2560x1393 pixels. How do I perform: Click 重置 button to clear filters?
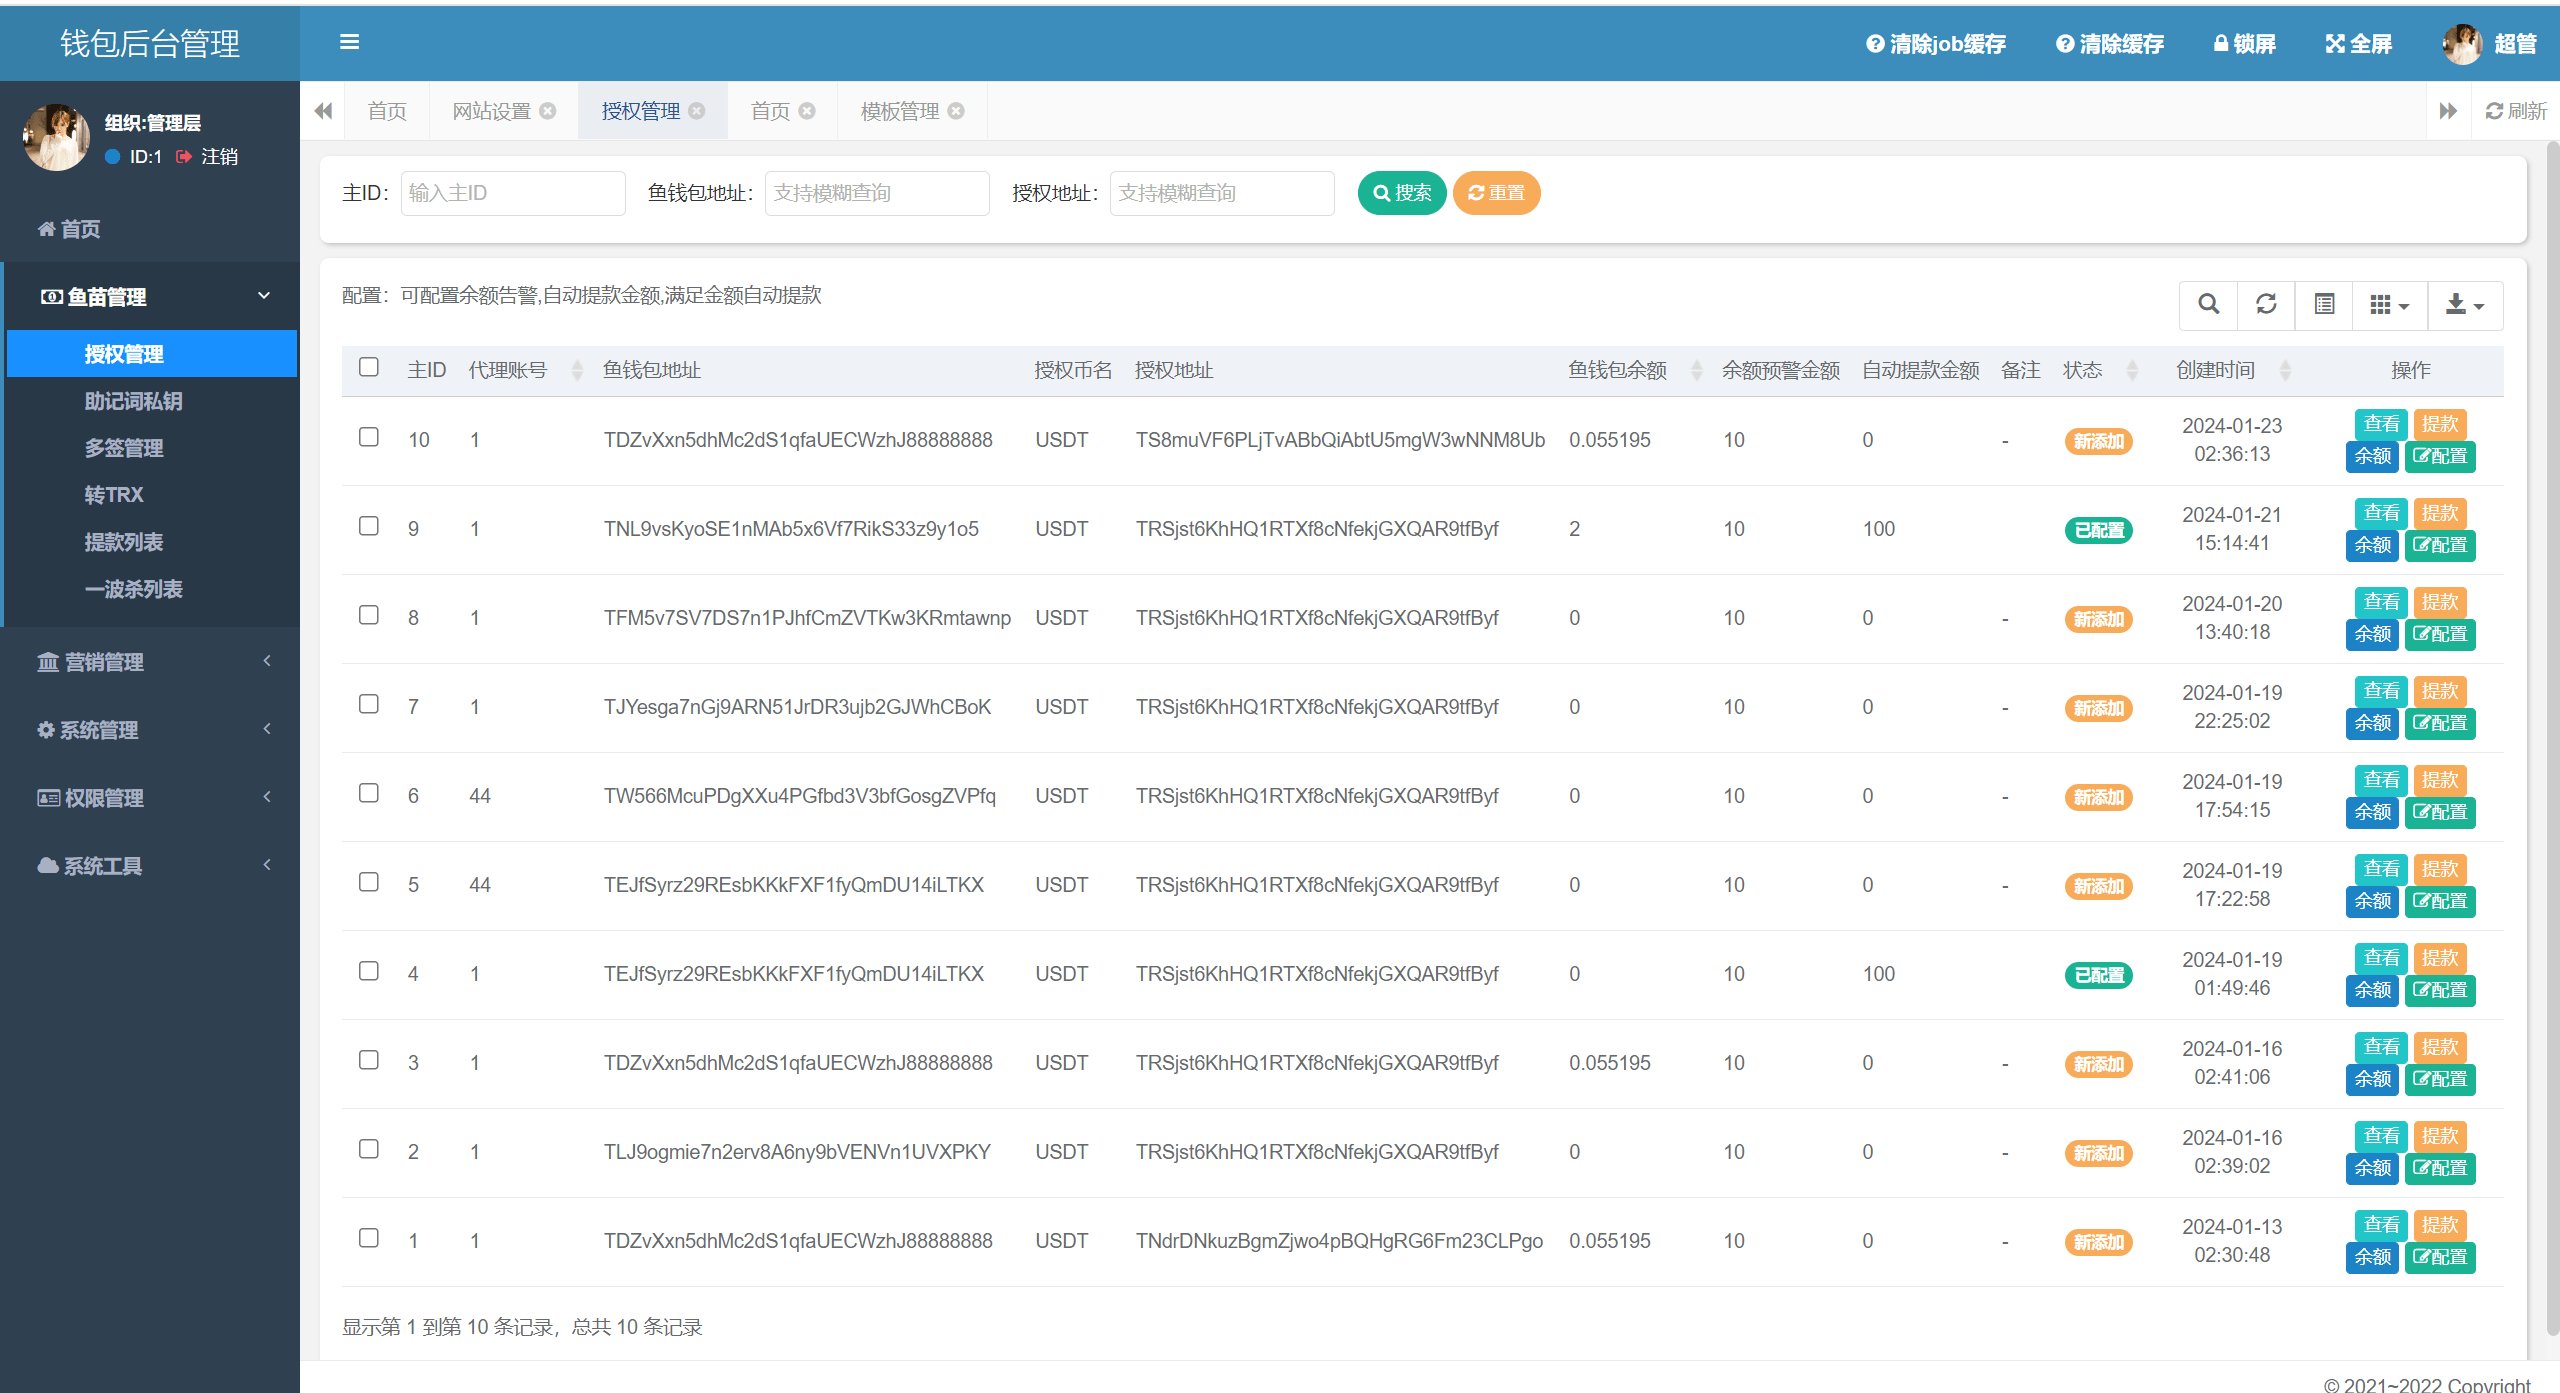pyautogui.click(x=1497, y=192)
